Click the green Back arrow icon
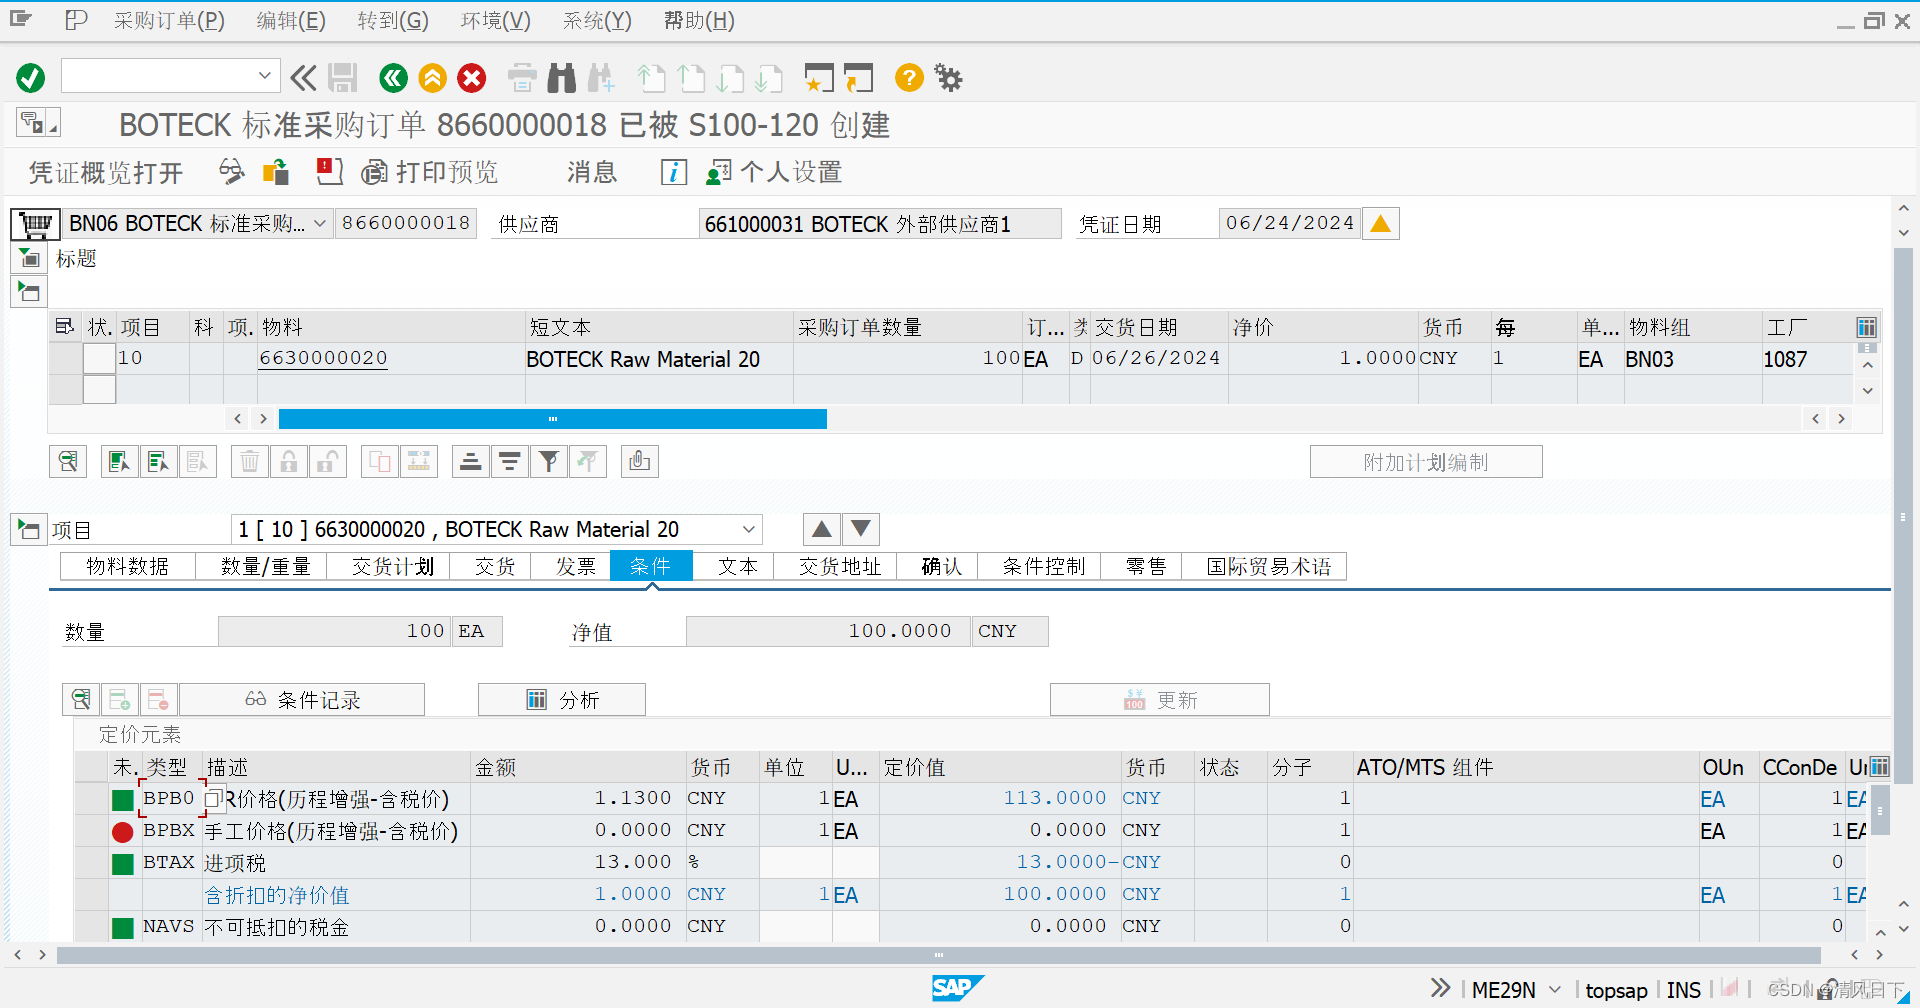 point(394,78)
